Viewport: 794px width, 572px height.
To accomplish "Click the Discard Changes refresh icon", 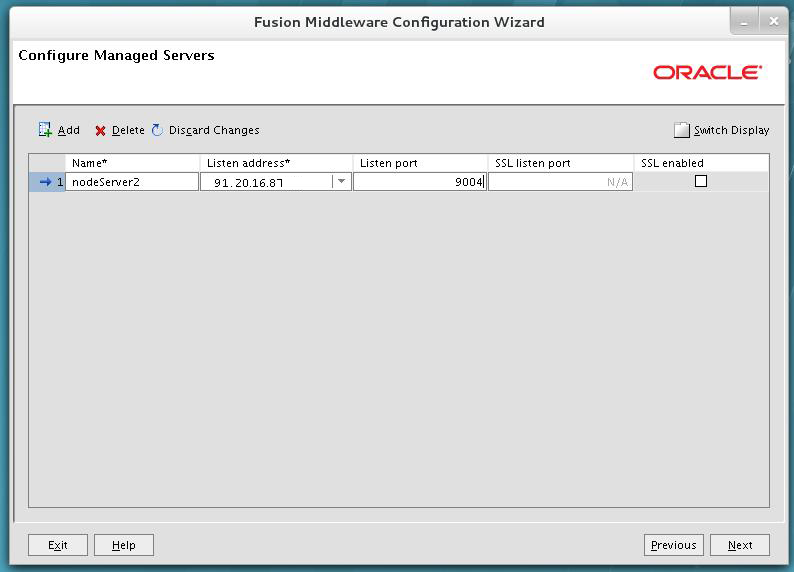I will point(157,130).
